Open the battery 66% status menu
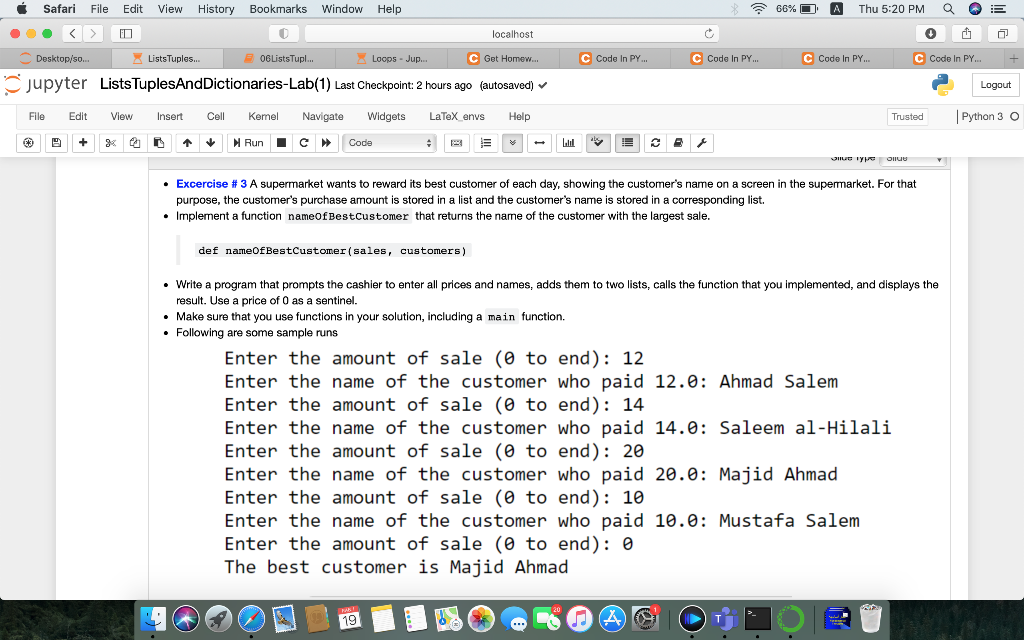1024x640 pixels. (797, 8)
